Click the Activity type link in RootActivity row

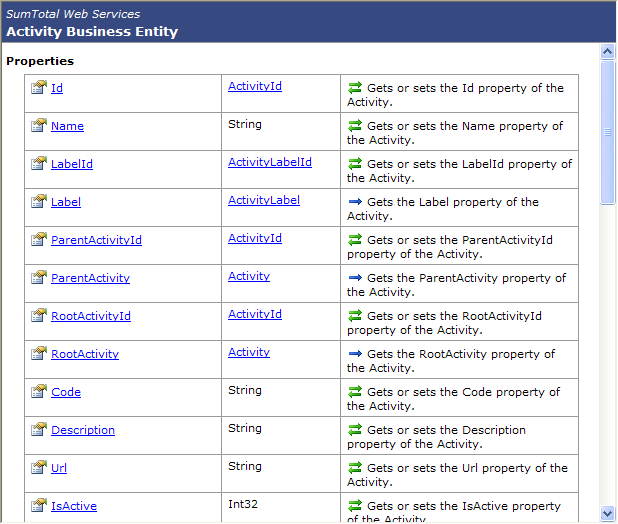pos(248,352)
